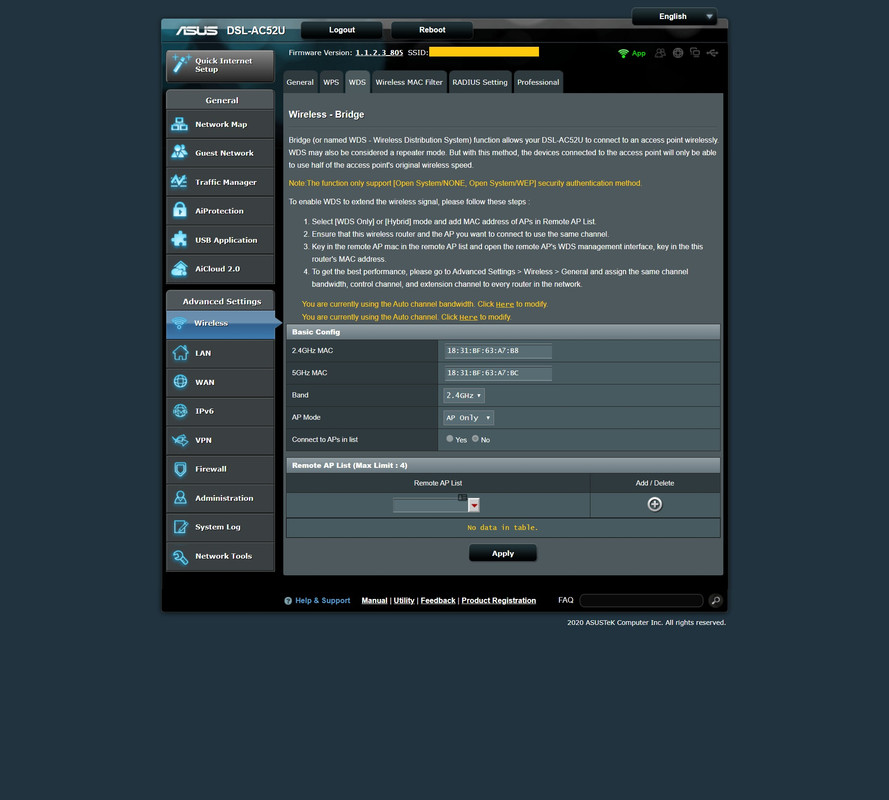The width and height of the screenshot is (889, 800).
Task: Click the ASUS logo
Action: pos(197,30)
